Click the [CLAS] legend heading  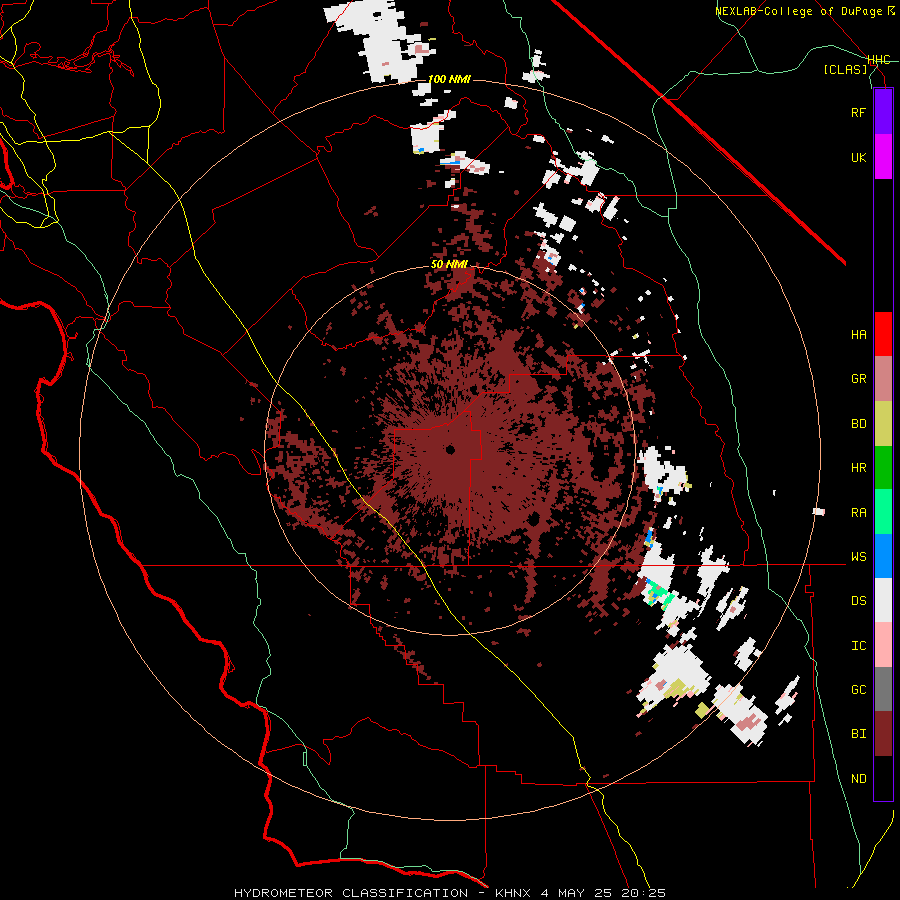tap(845, 69)
